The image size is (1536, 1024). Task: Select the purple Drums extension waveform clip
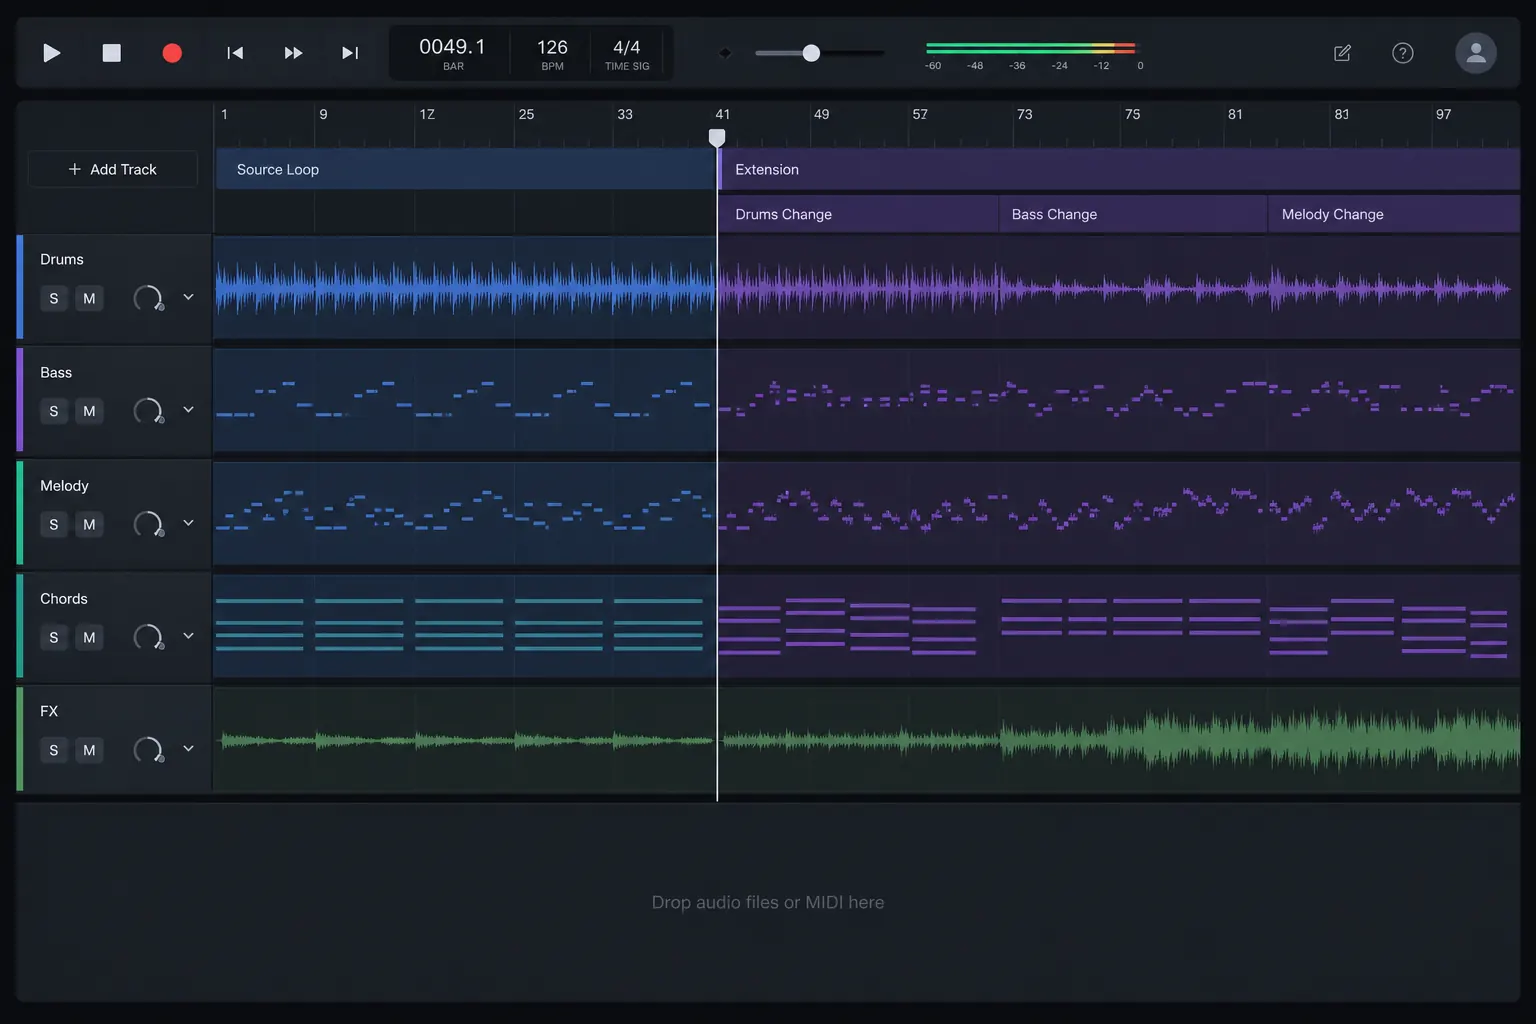[x=1119, y=288]
